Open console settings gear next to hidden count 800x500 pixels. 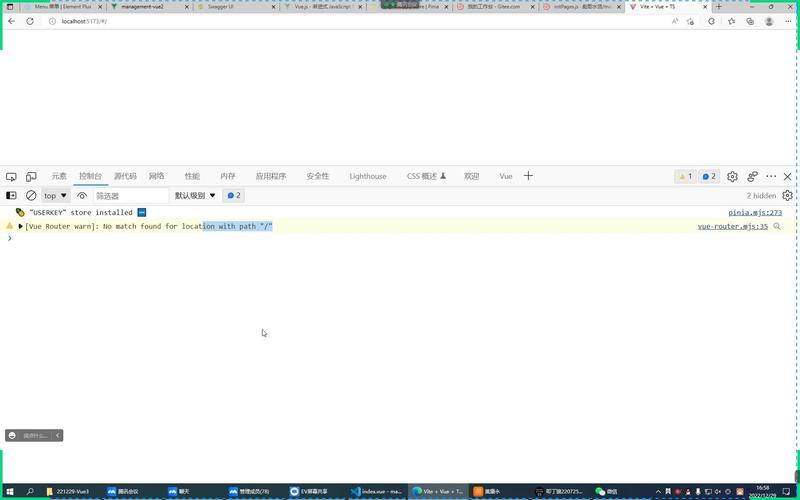(x=787, y=195)
